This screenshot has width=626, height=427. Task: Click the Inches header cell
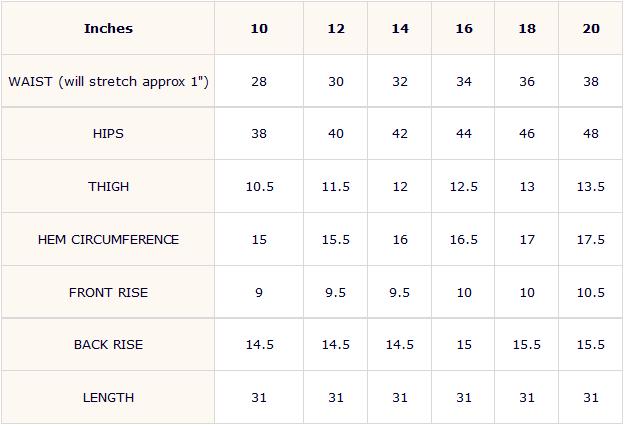(108, 28)
